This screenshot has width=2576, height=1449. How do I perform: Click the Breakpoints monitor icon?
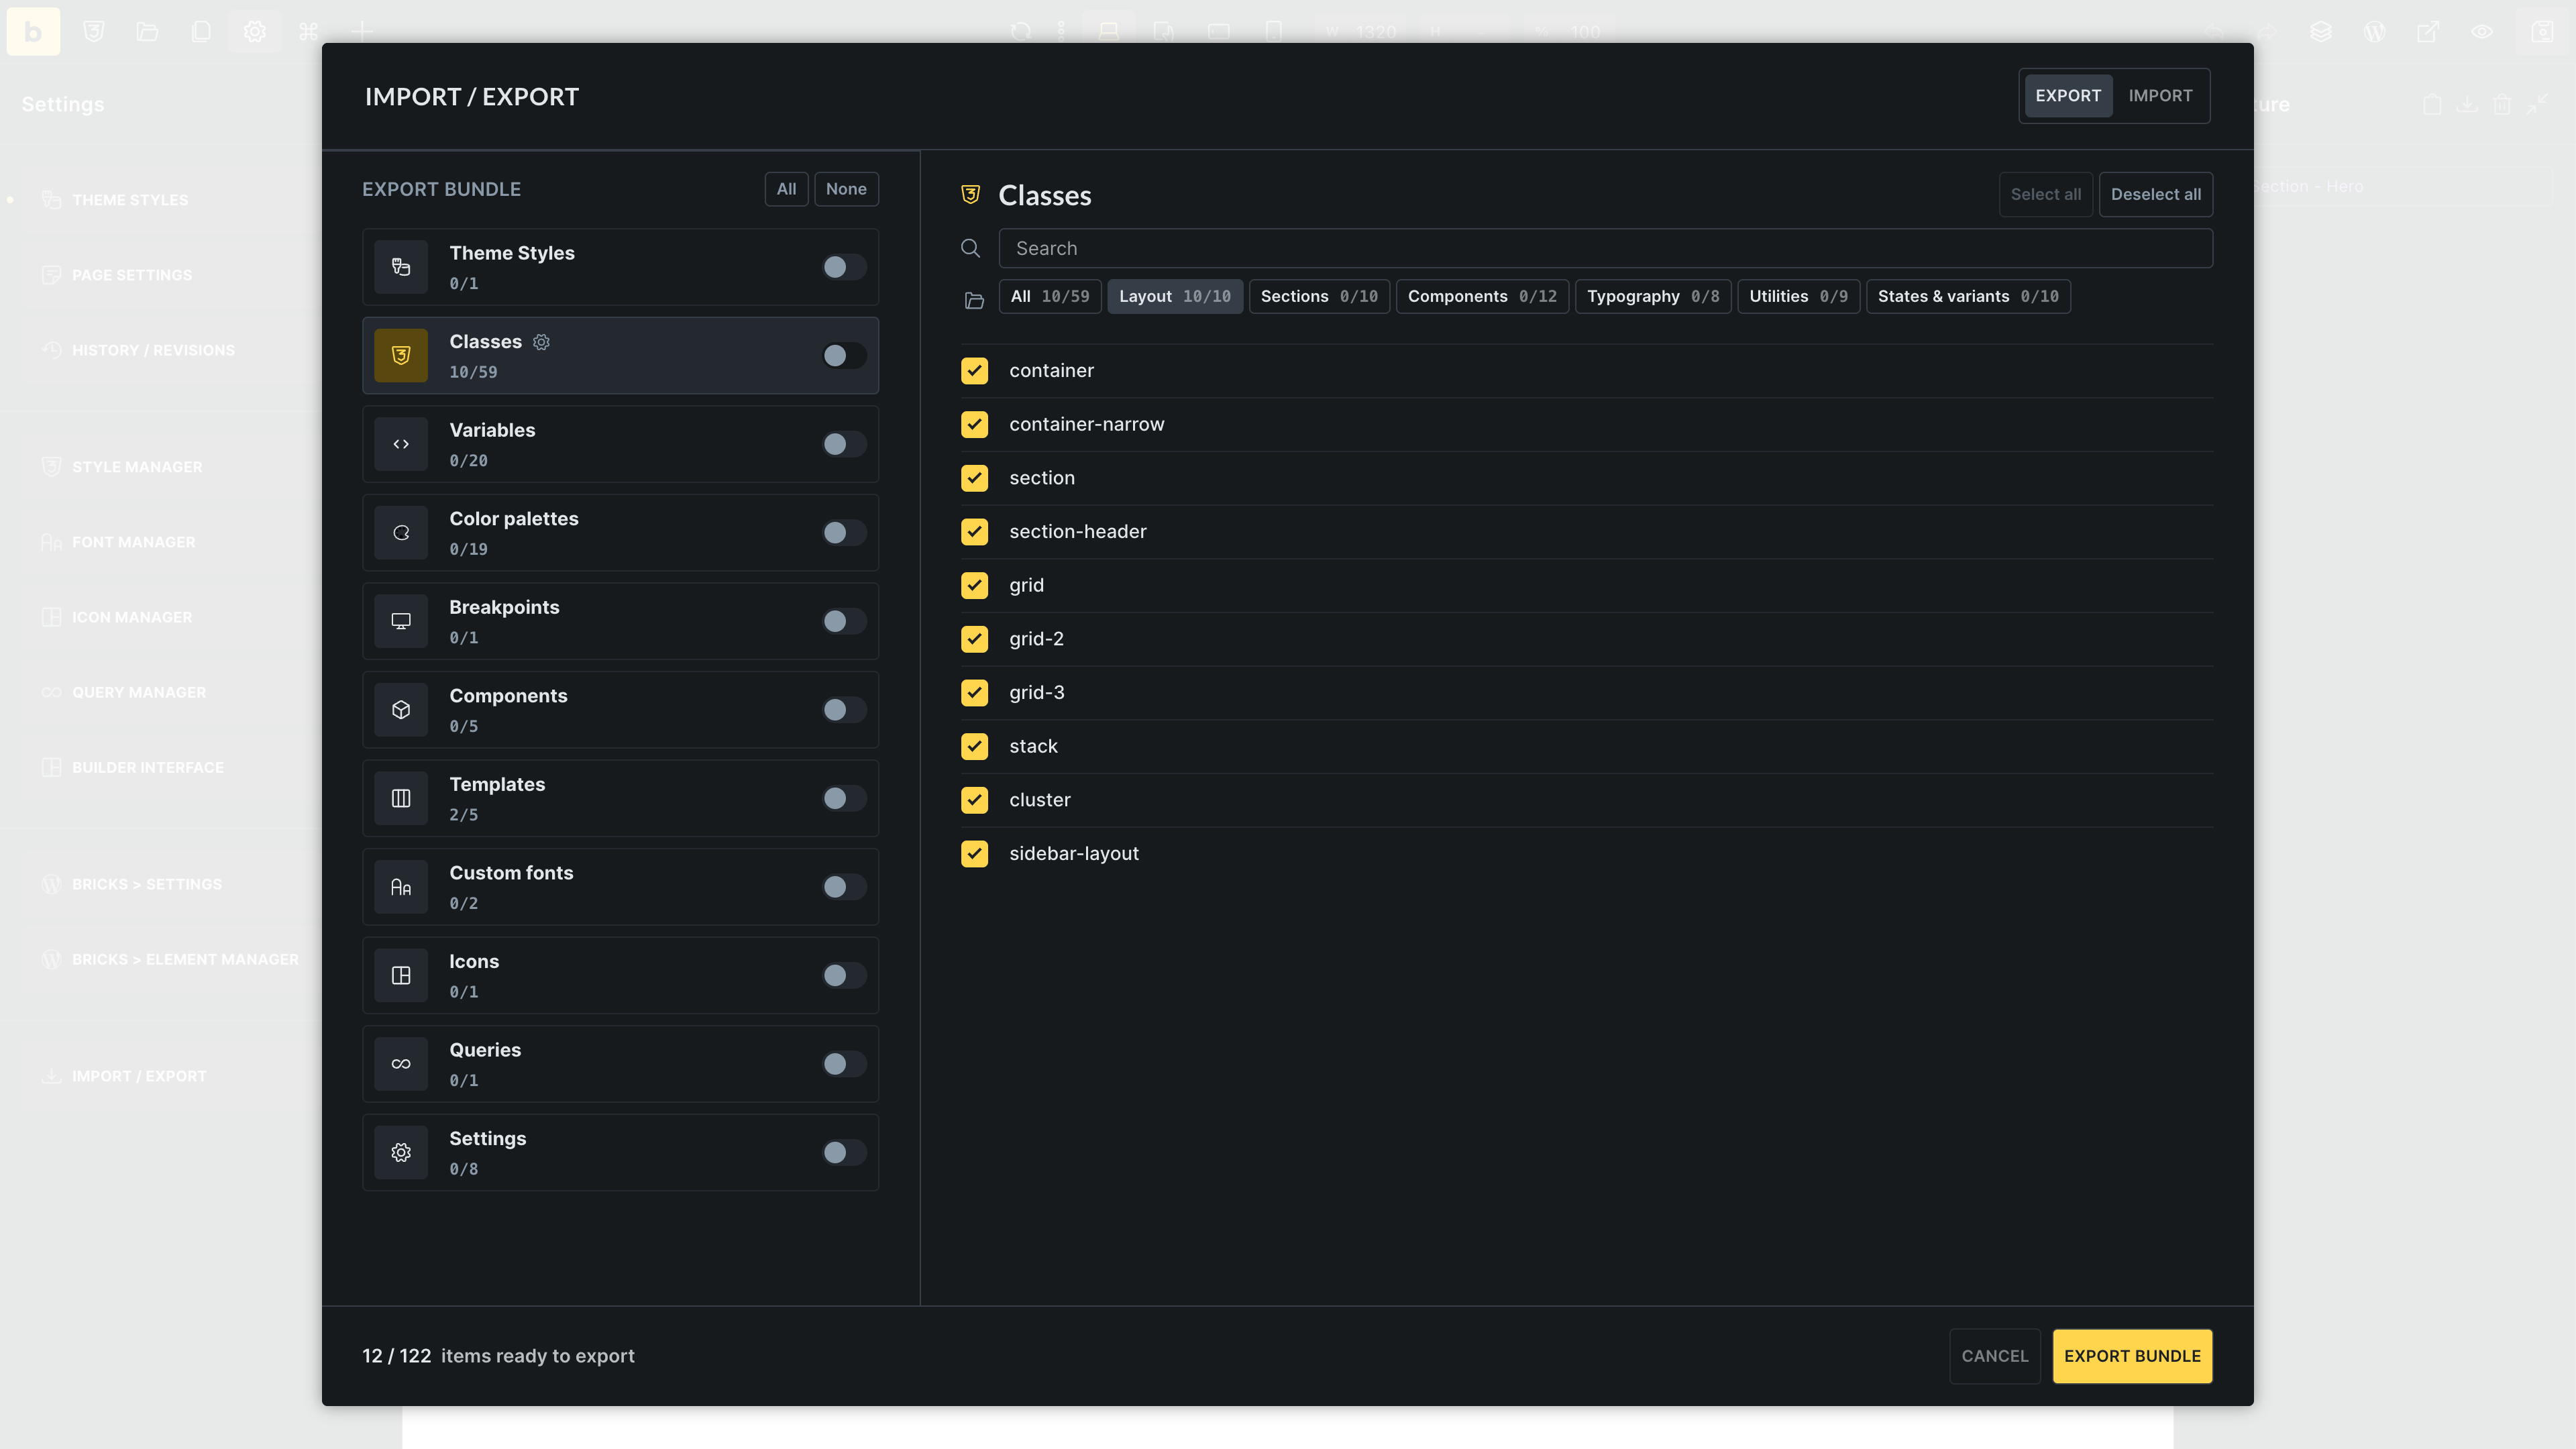tap(401, 621)
